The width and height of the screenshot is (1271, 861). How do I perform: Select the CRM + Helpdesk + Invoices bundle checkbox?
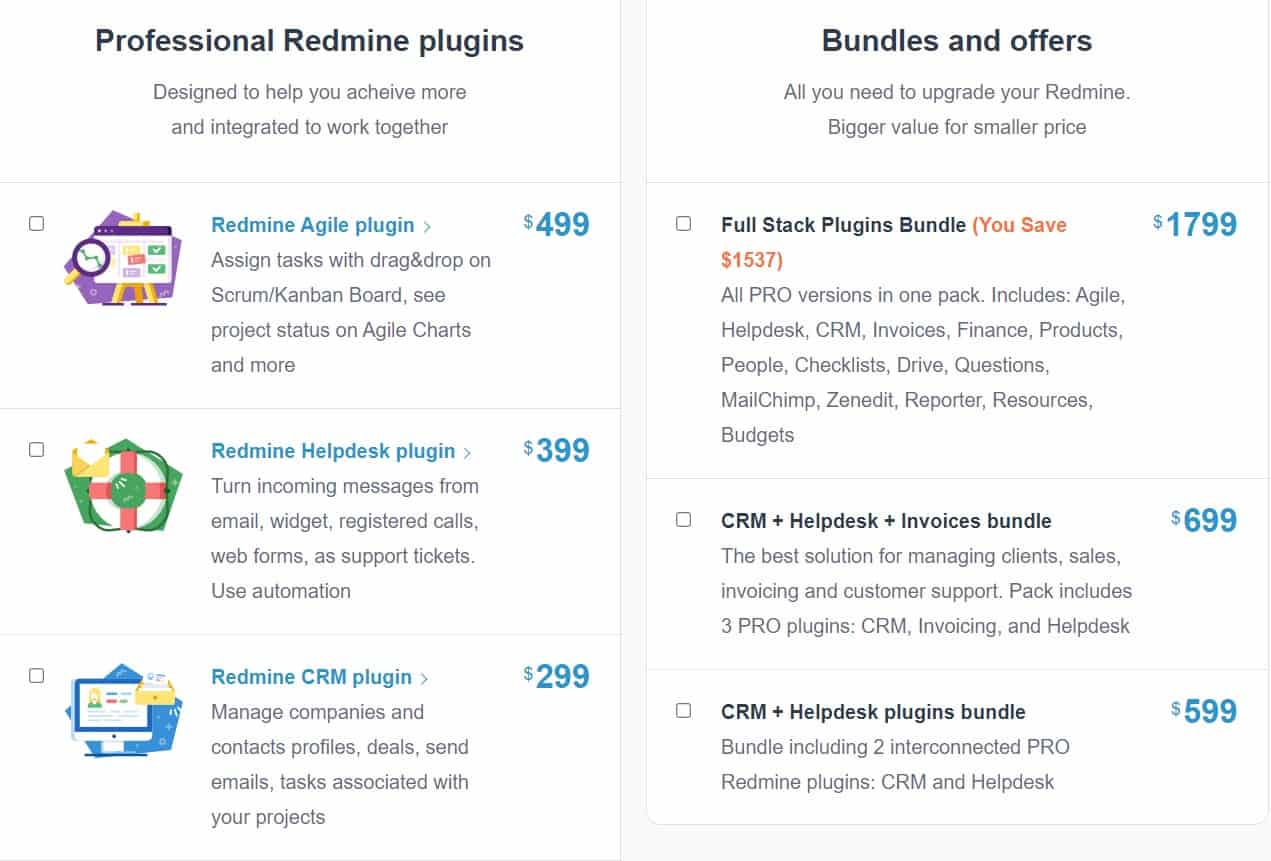click(684, 519)
